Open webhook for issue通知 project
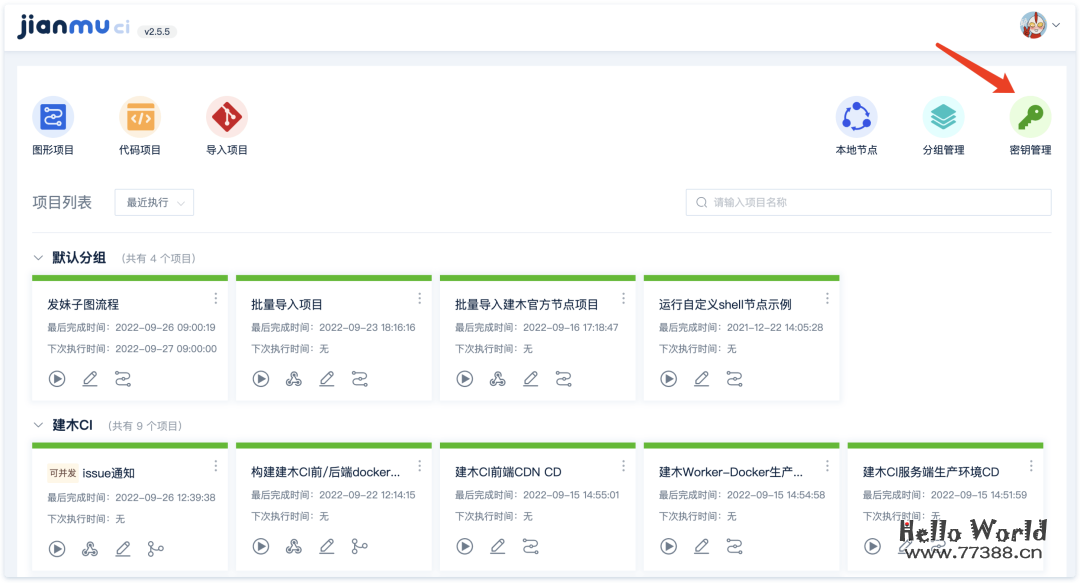The width and height of the screenshot is (1080, 583). click(90, 549)
